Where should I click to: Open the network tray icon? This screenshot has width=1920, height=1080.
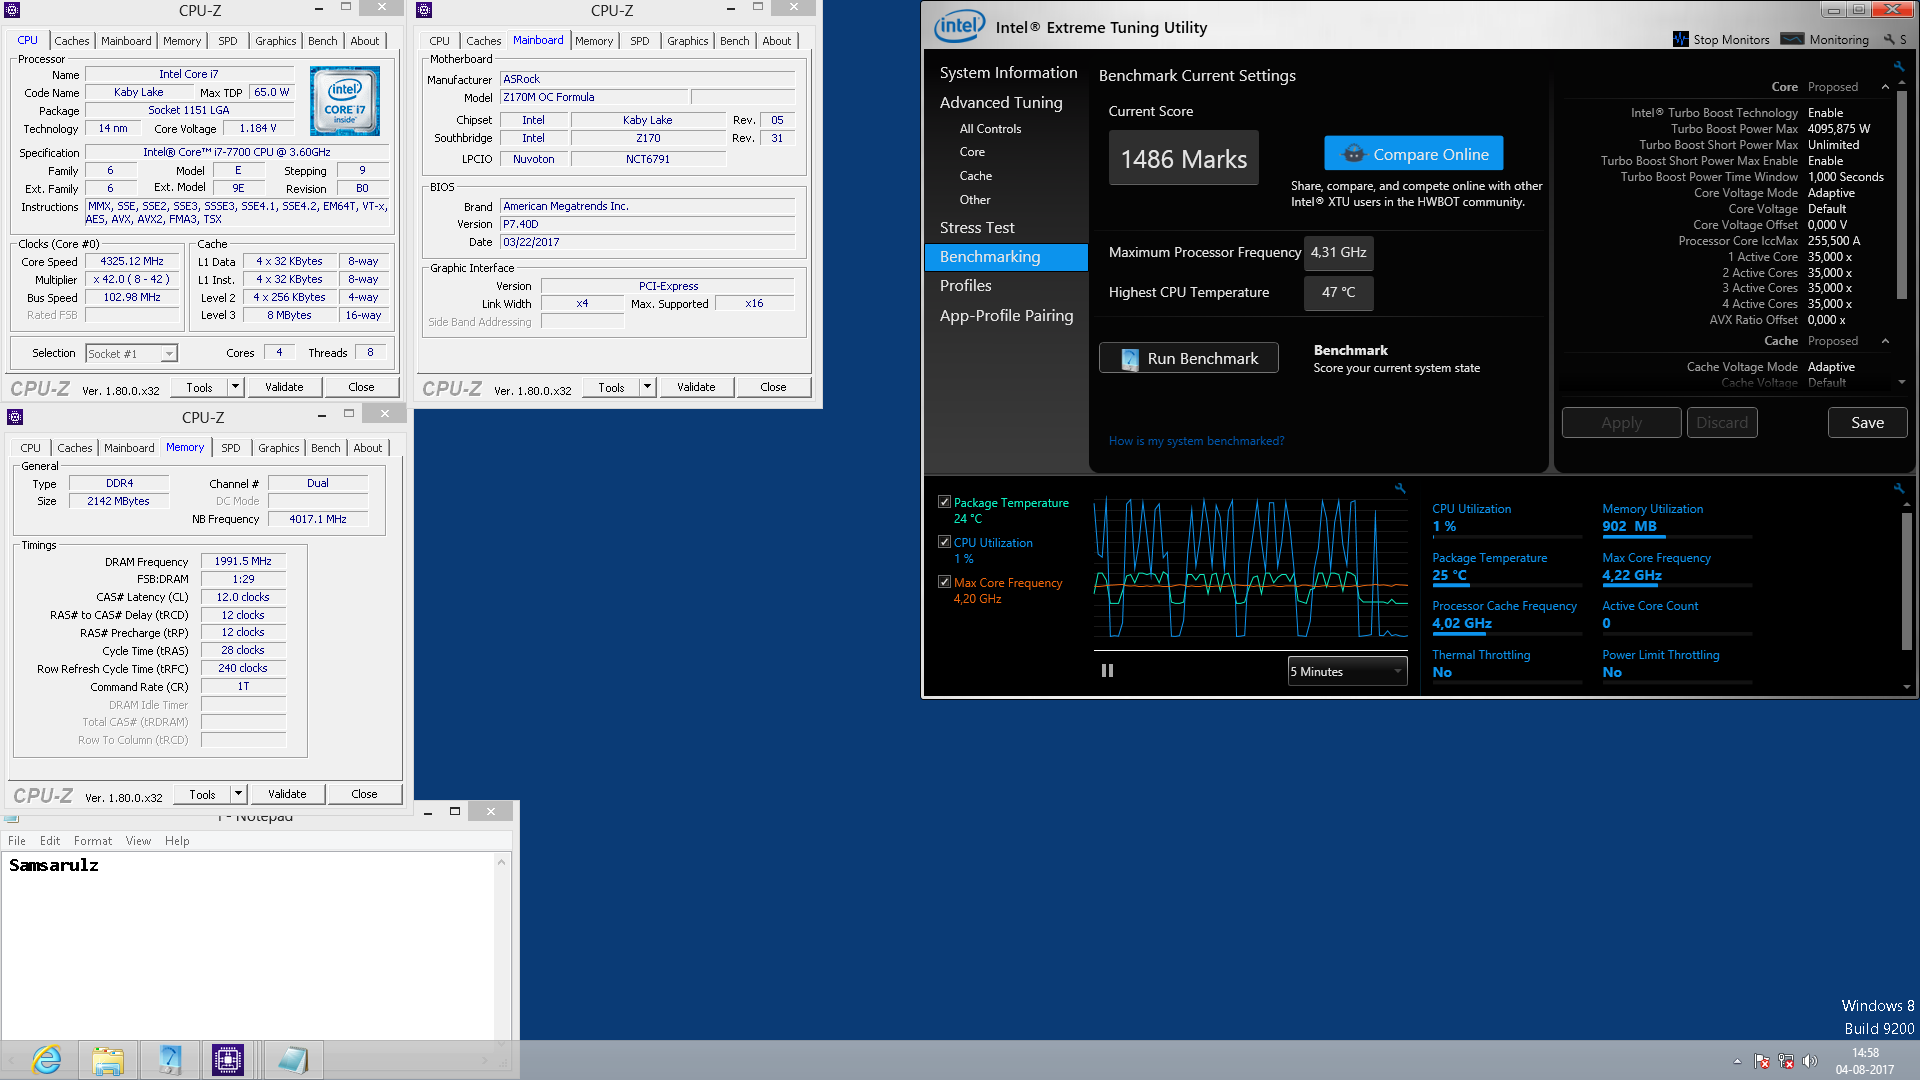[x=1786, y=1061]
